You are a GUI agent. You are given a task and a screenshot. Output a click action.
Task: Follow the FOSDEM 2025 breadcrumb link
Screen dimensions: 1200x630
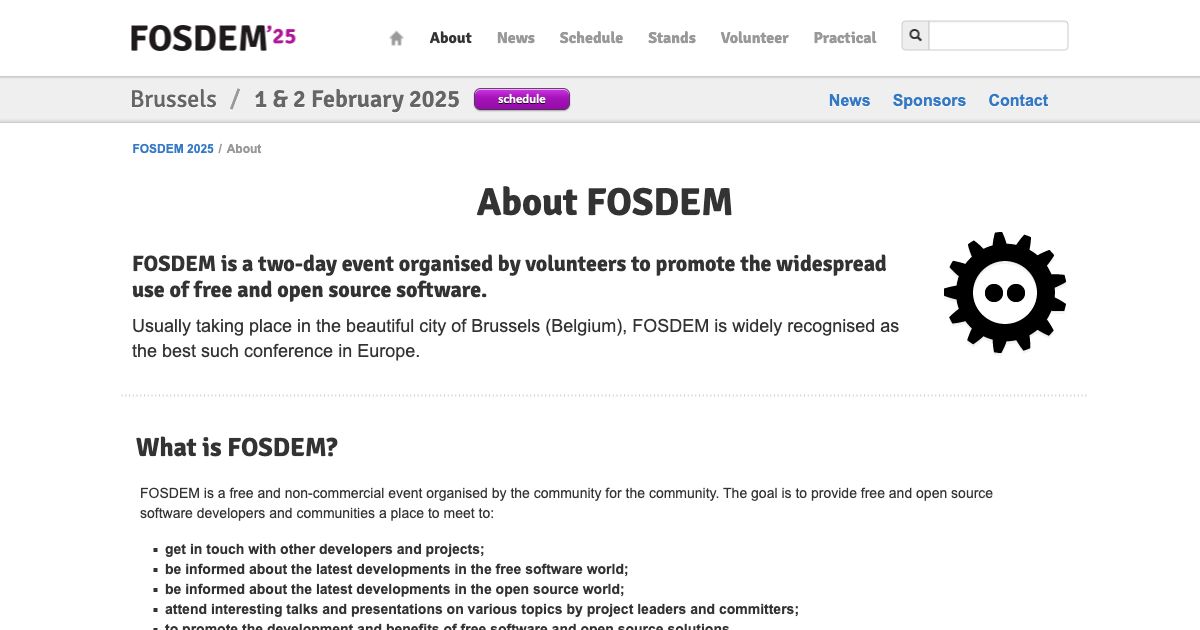[x=172, y=148]
